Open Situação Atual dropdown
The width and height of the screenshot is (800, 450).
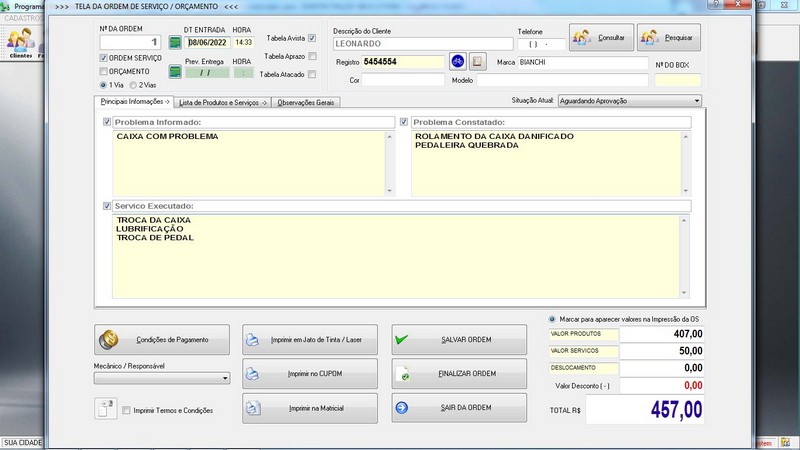pyautogui.click(x=630, y=101)
